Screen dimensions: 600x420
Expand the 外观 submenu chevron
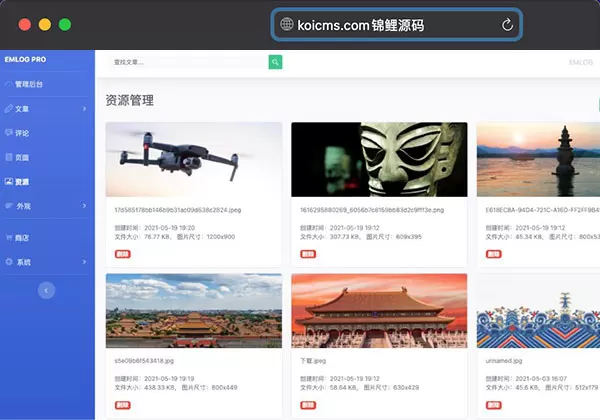84,206
